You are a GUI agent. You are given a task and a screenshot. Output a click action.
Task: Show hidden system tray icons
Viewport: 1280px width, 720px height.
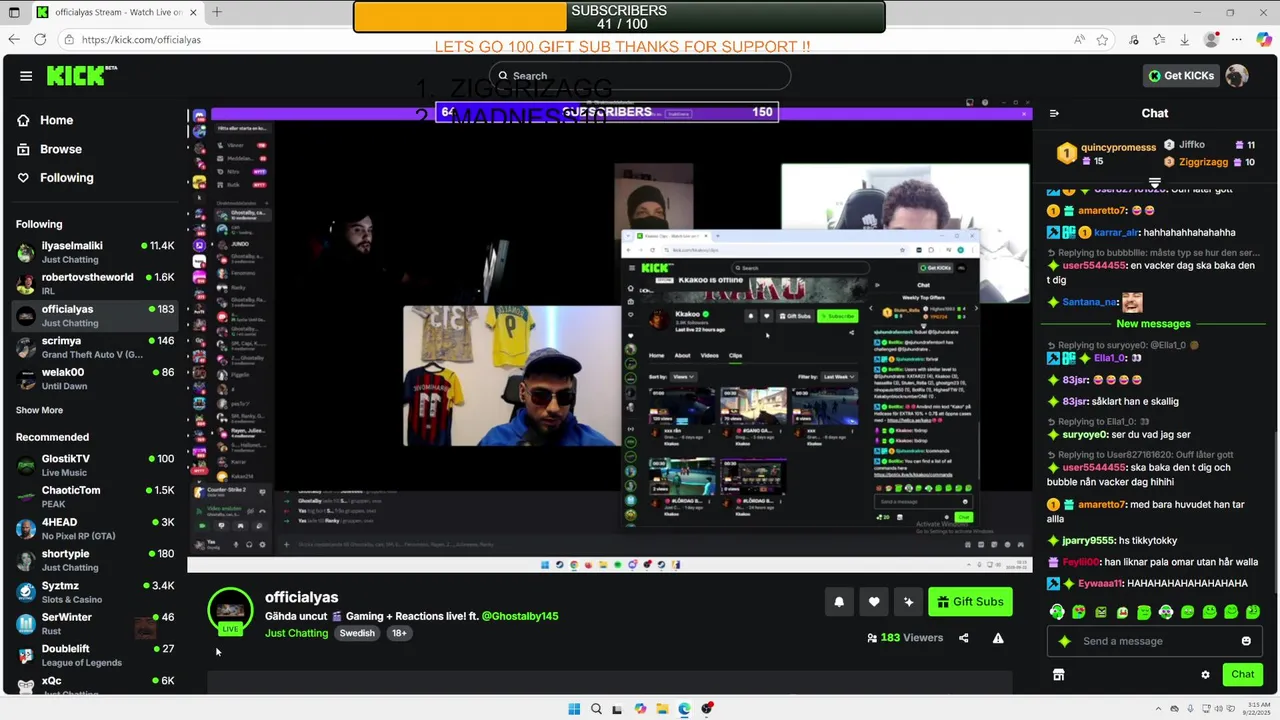coord(1159,709)
